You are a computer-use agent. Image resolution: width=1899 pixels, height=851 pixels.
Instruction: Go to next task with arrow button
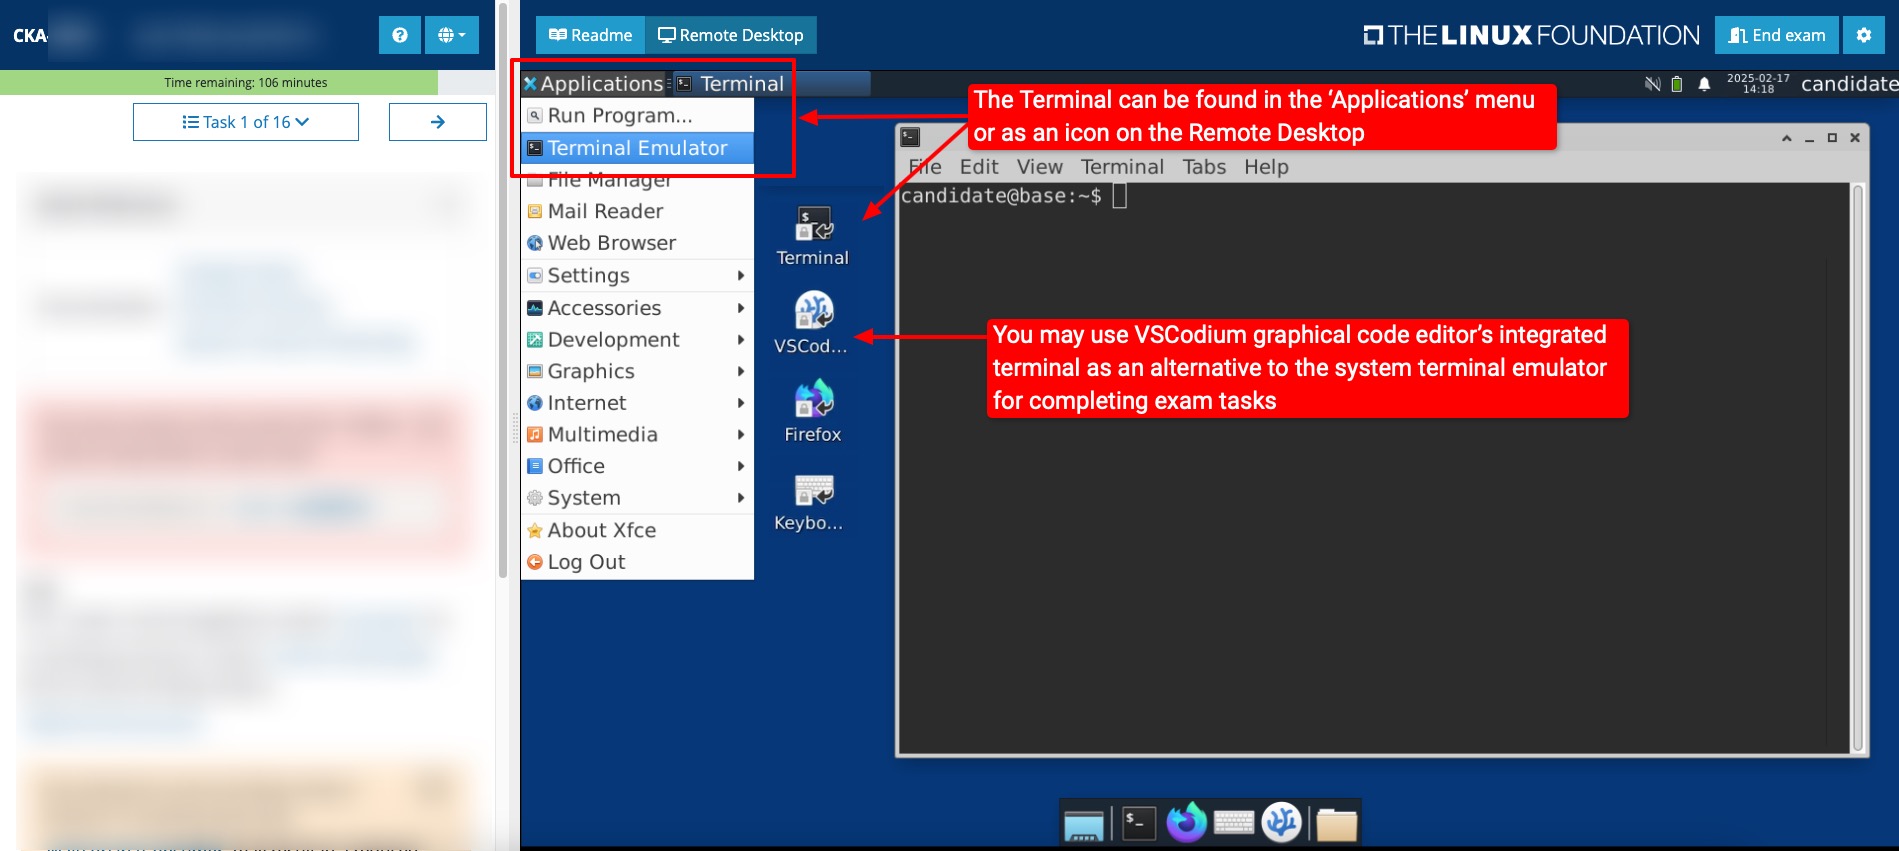(x=437, y=122)
